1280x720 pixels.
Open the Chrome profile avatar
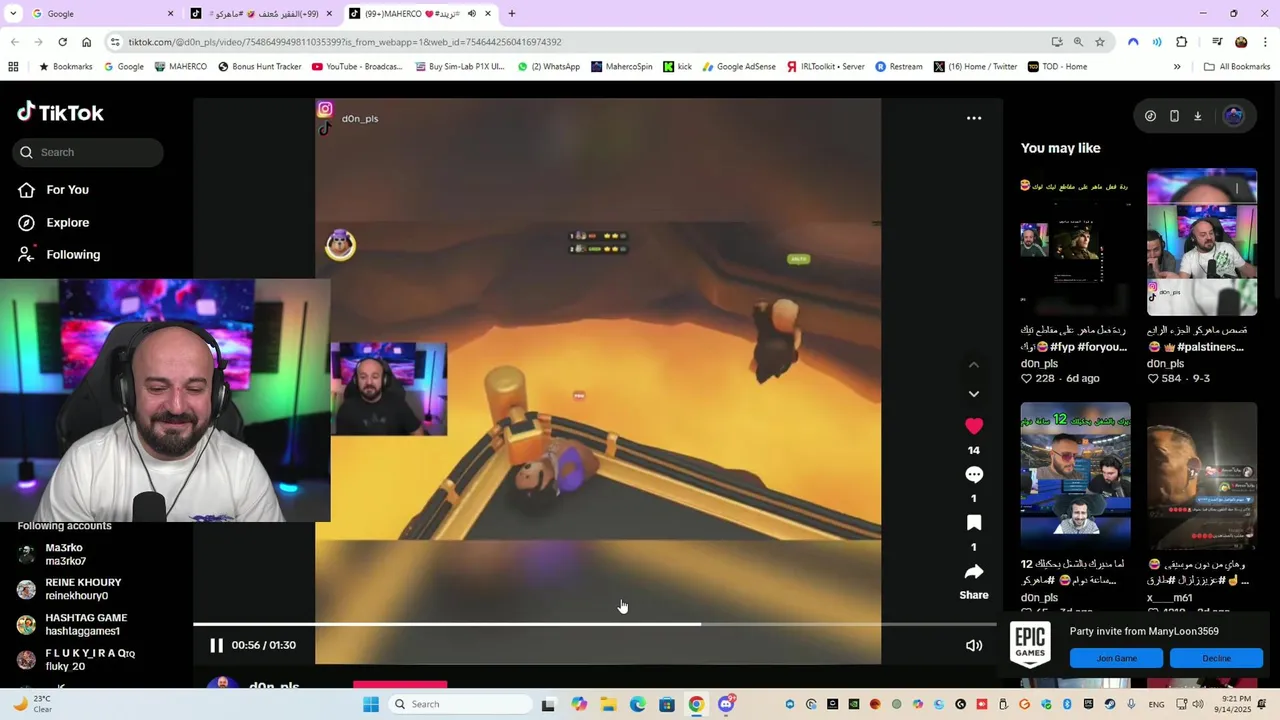click(1241, 42)
